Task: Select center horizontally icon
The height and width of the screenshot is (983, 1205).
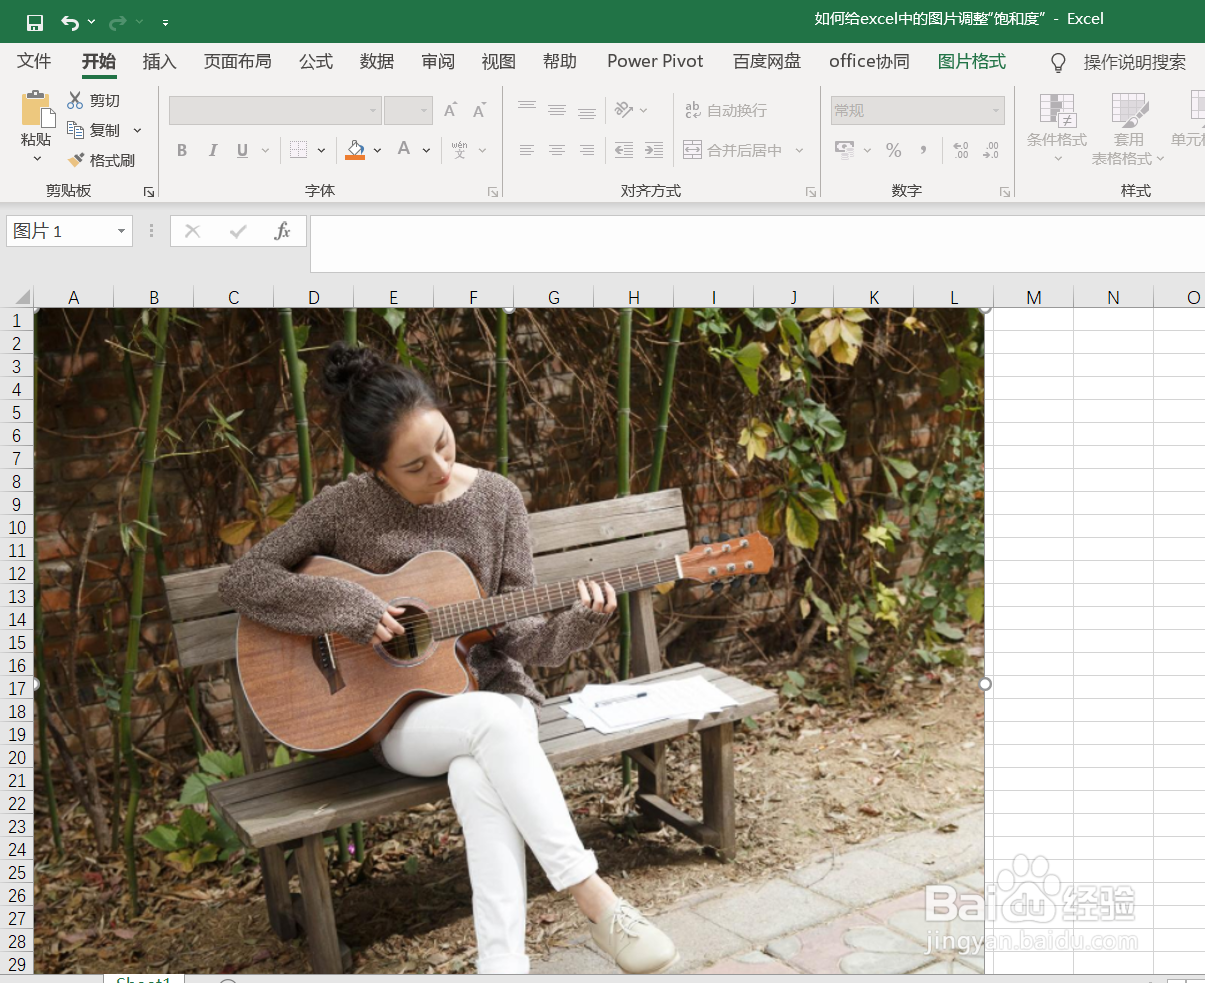Action: click(557, 150)
